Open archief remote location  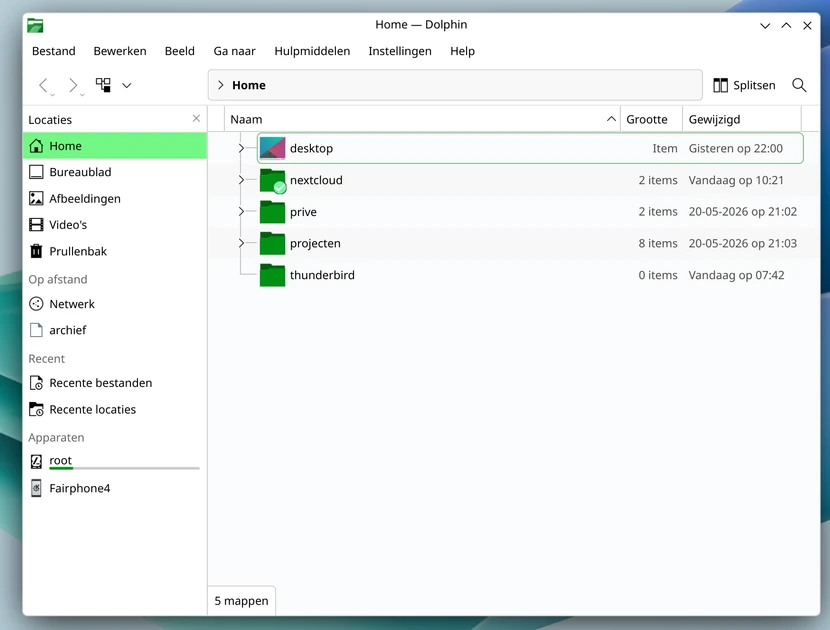[115, 330]
